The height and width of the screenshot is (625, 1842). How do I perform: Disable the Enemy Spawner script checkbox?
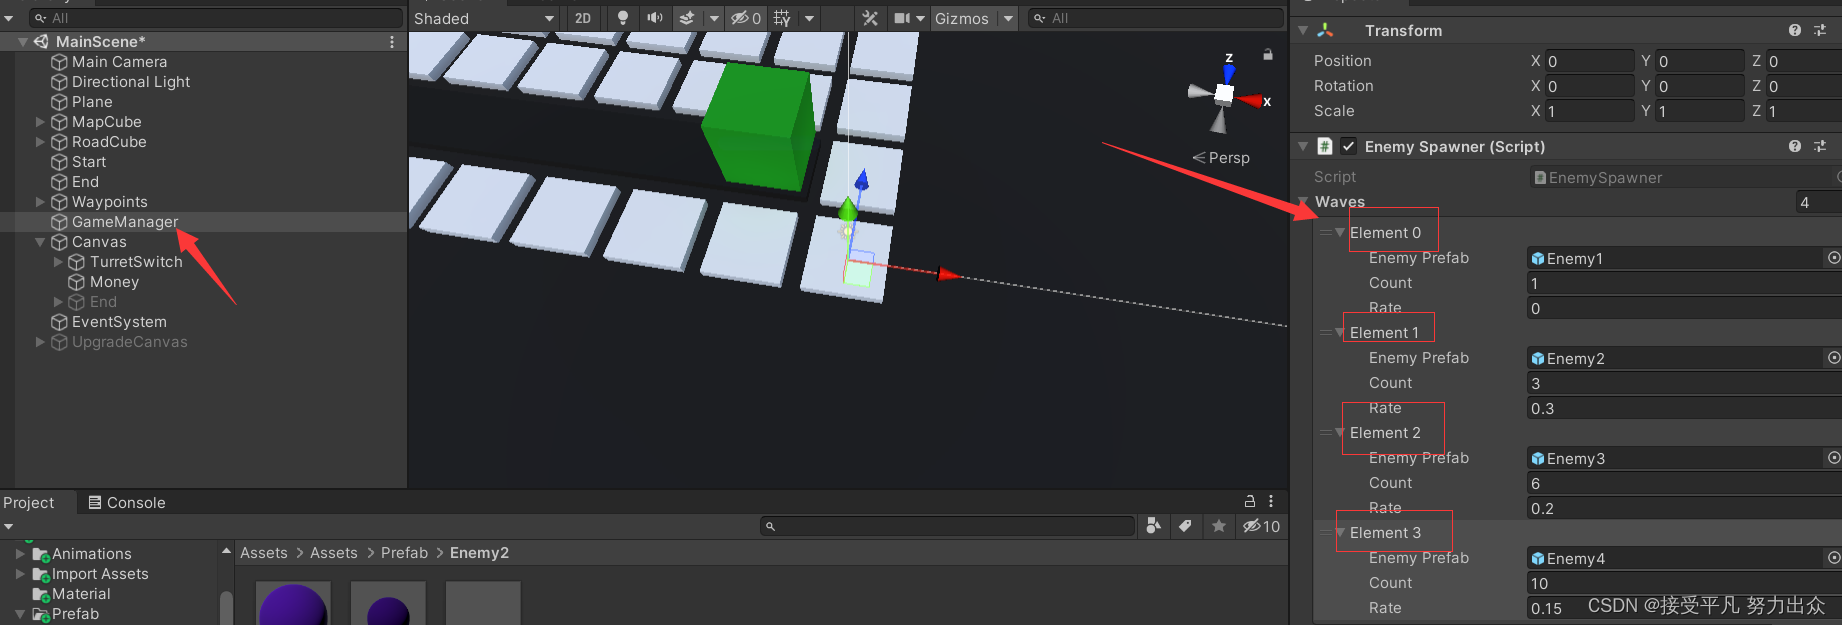(x=1348, y=147)
